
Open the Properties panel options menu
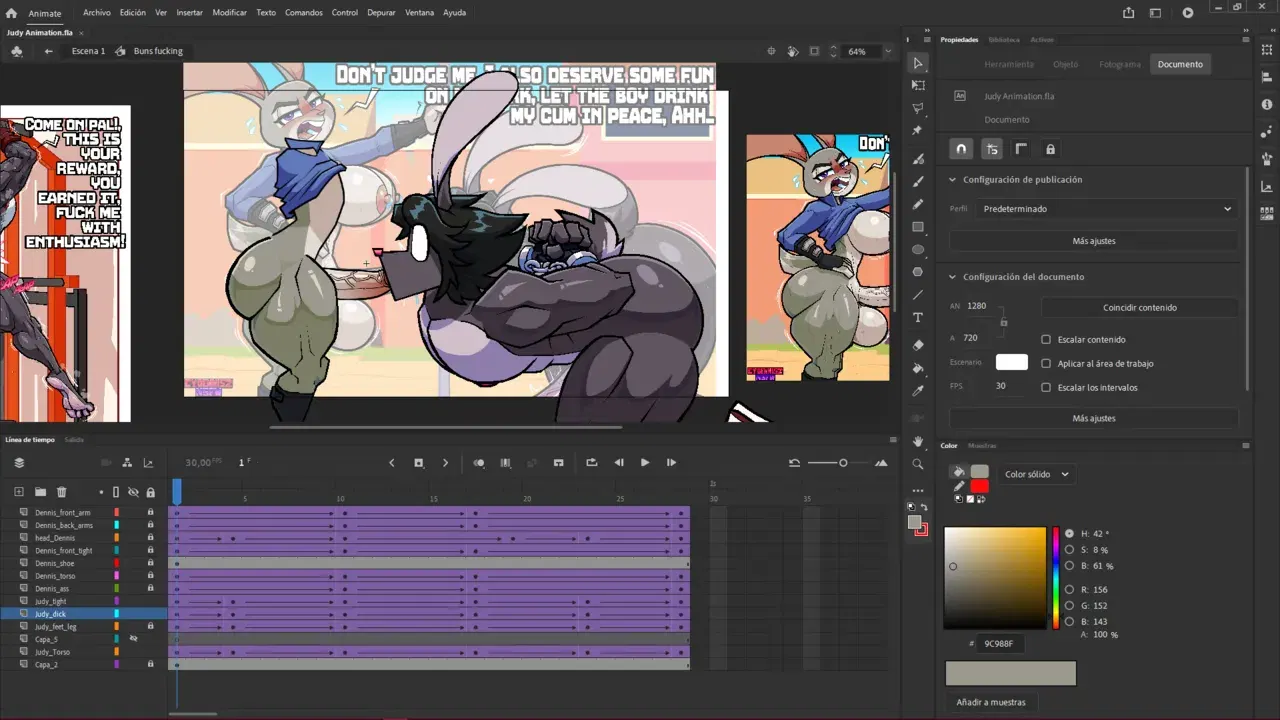click(x=1245, y=40)
